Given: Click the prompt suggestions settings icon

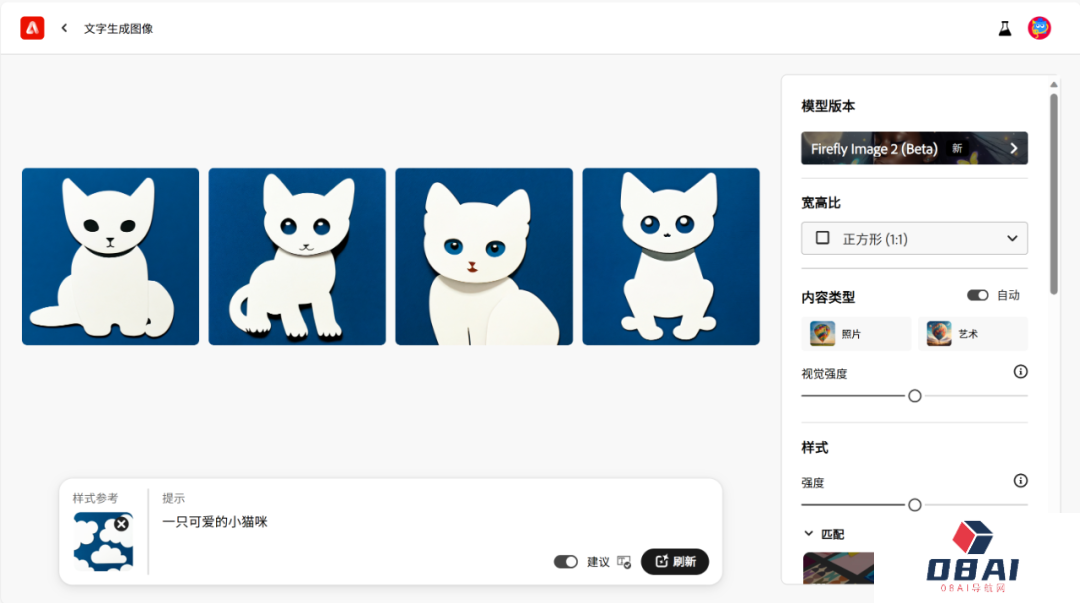Looking at the screenshot, I should click(624, 562).
